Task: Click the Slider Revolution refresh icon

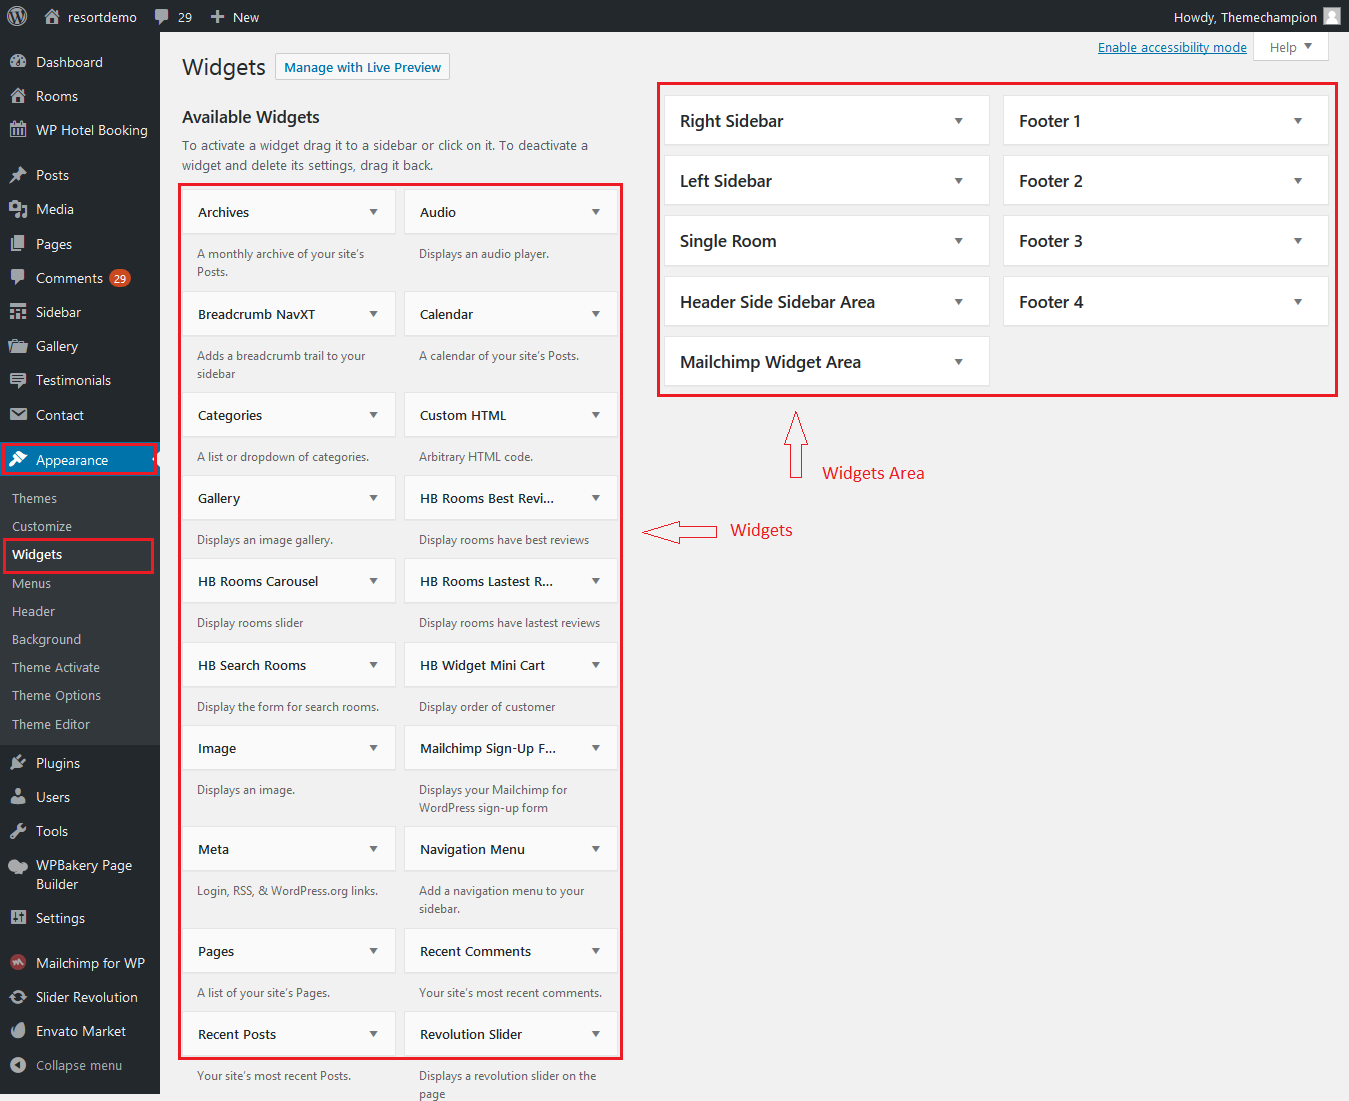Action: coord(18,997)
